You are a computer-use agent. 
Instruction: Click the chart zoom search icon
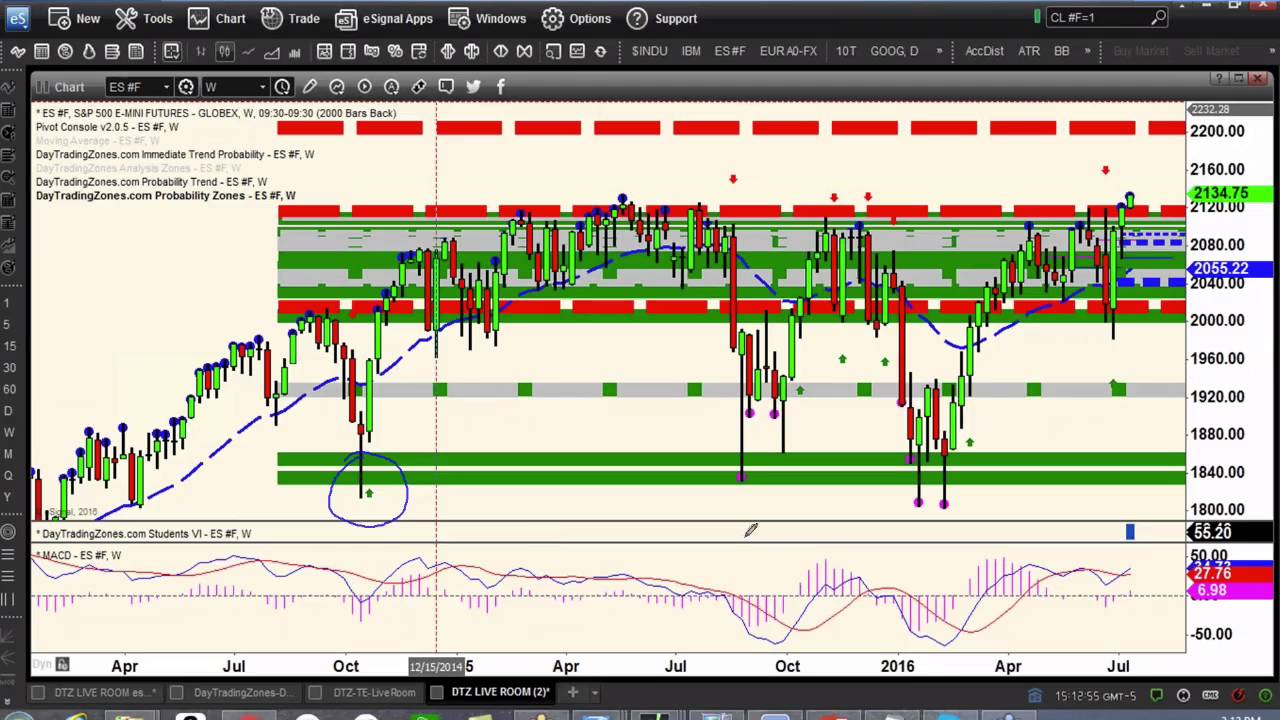(552, 51)
